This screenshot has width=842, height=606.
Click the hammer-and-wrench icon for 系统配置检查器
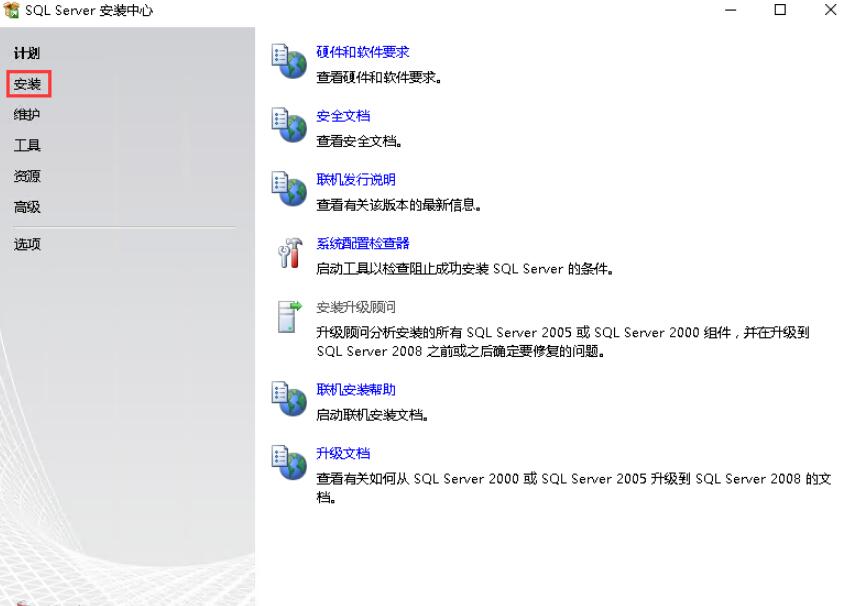(290, 252)
